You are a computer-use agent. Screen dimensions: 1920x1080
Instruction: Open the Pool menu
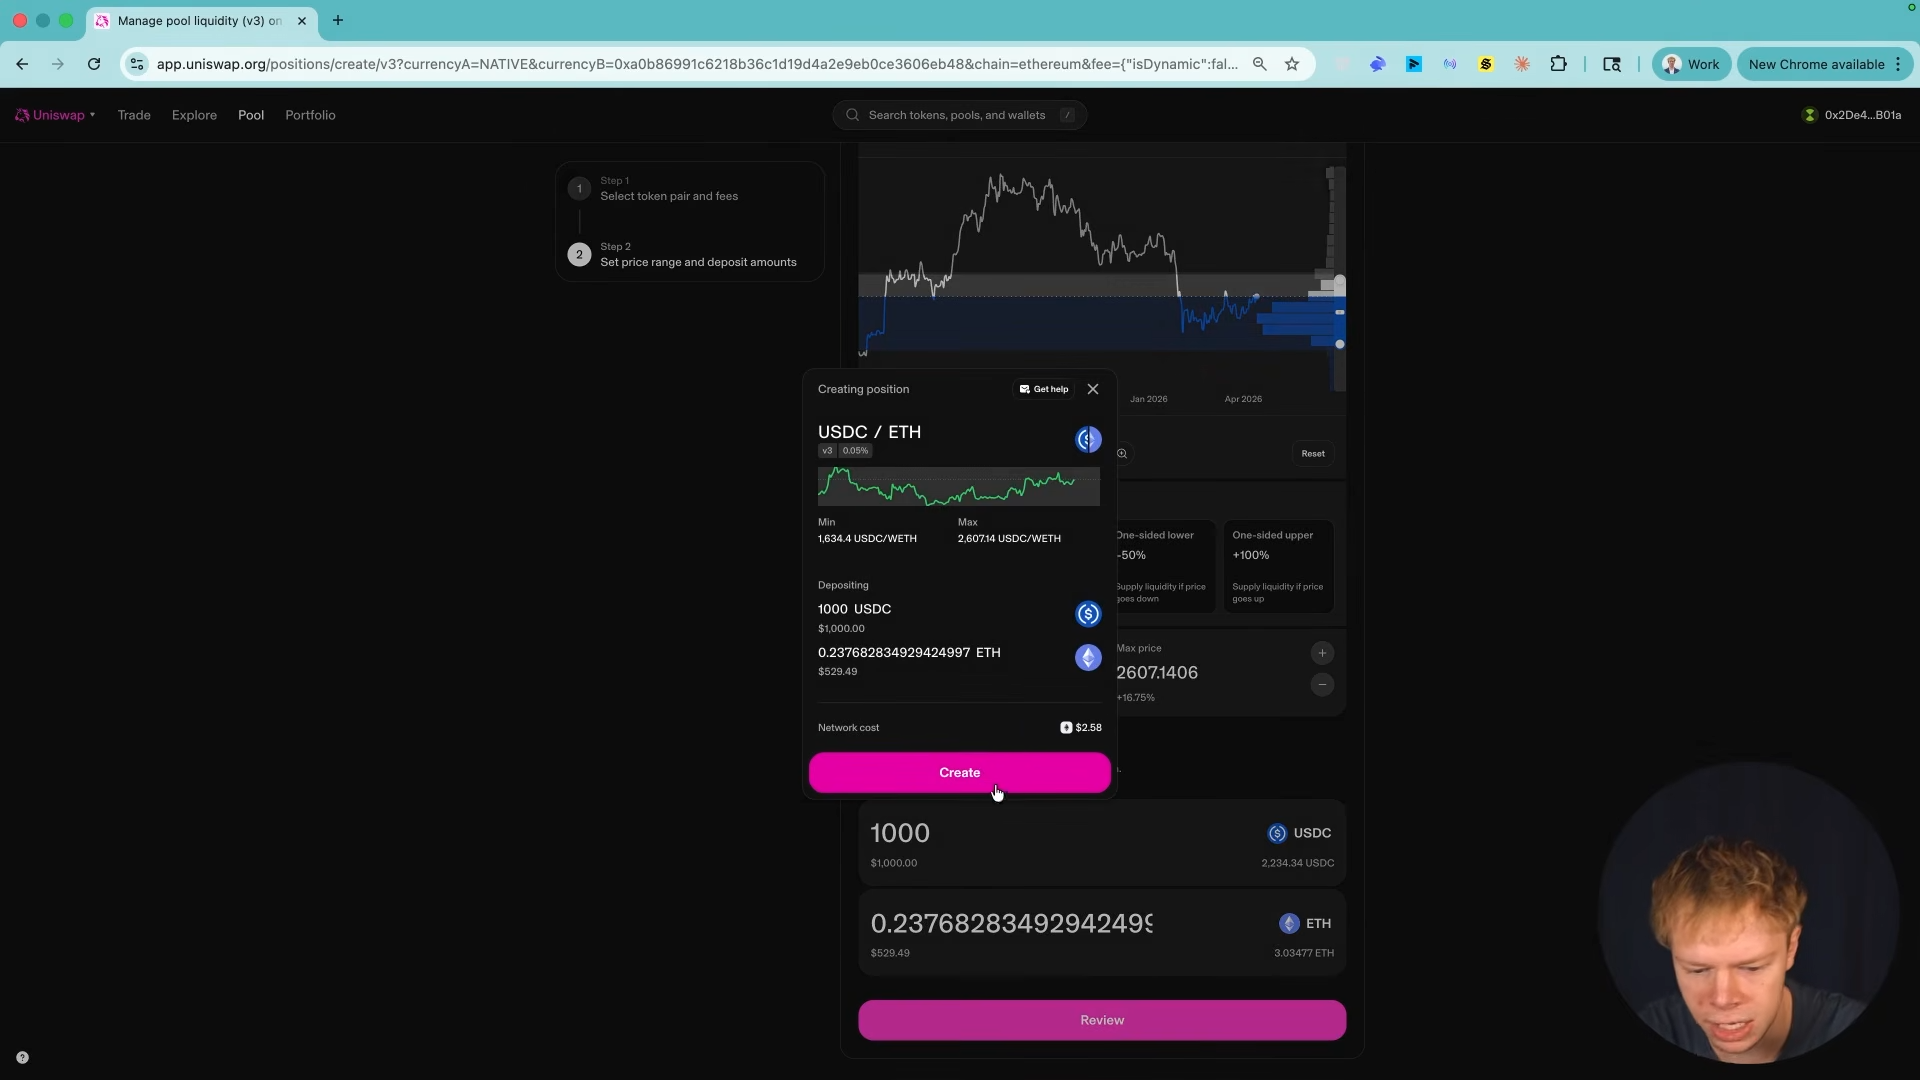pyautogui.click(x=251, y=115)
